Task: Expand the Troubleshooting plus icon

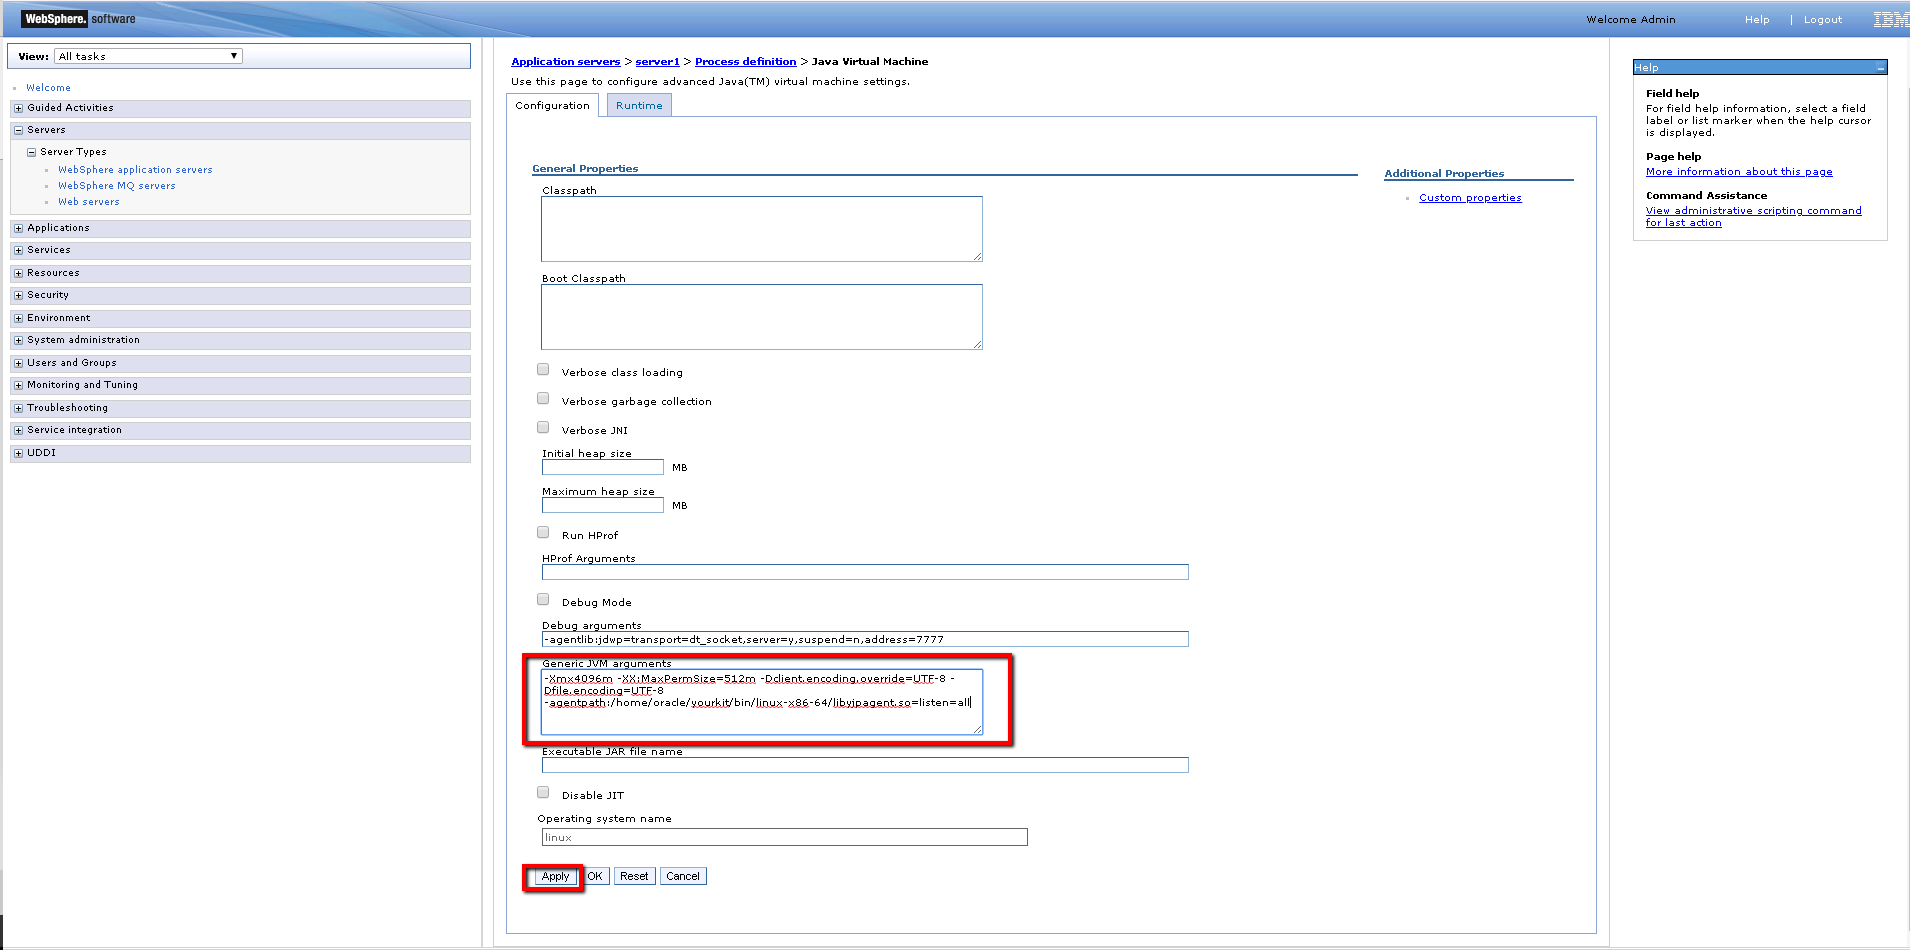Action: pyautogui.click(x=18, y=408)
